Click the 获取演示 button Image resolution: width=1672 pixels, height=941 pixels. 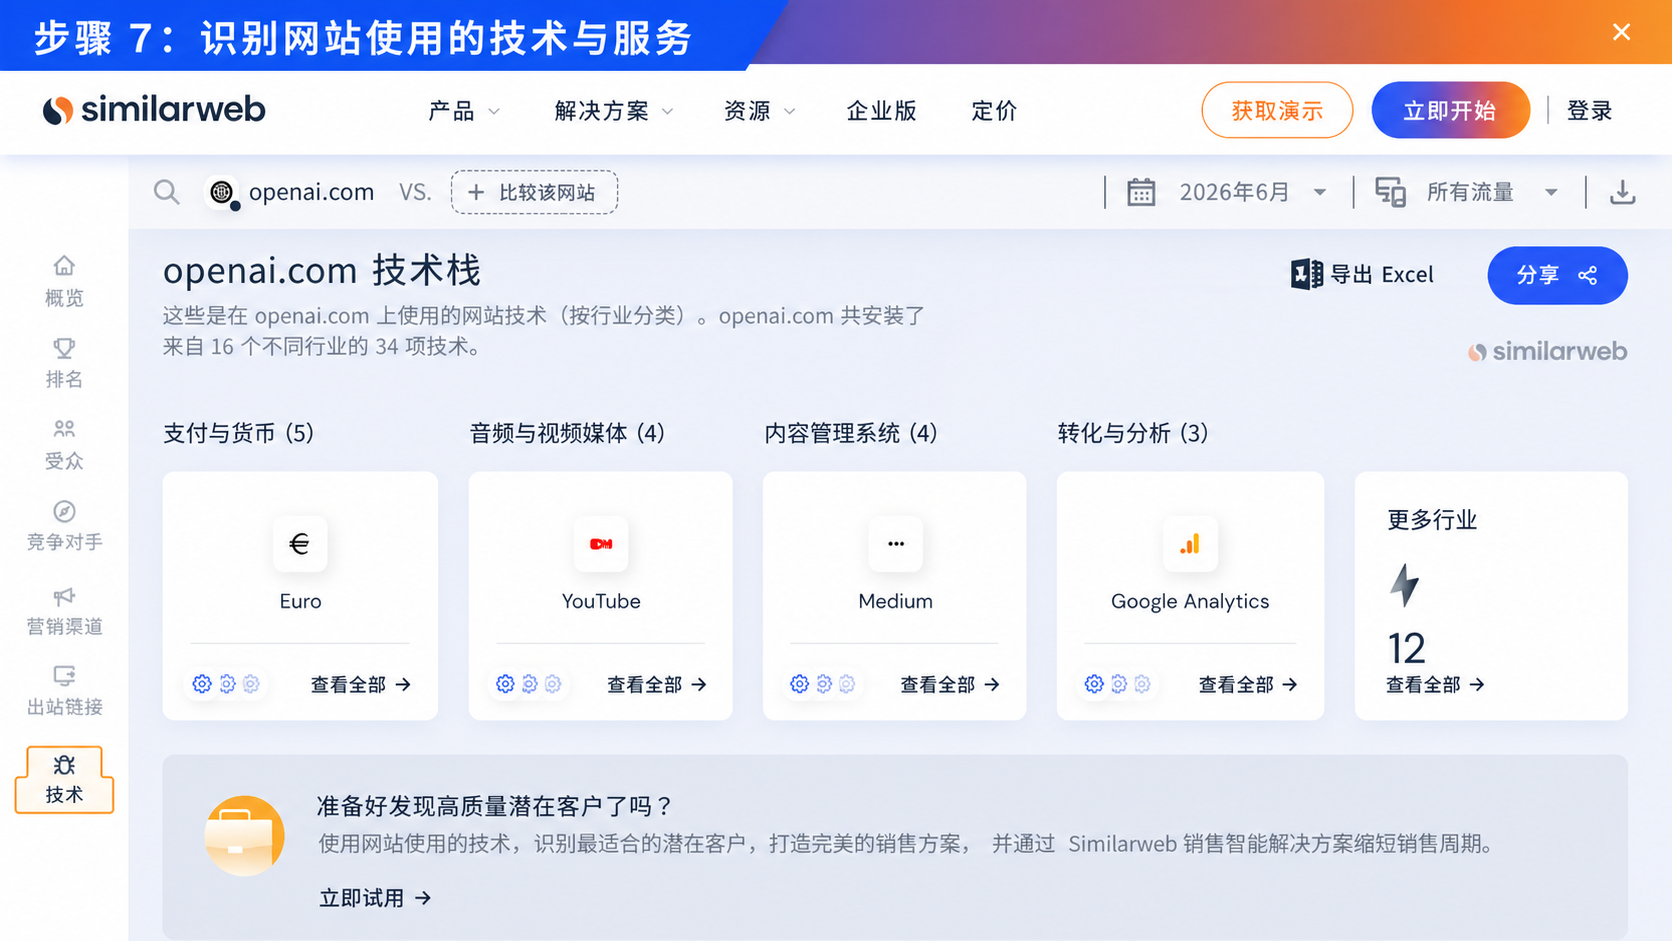(1277, 110)
